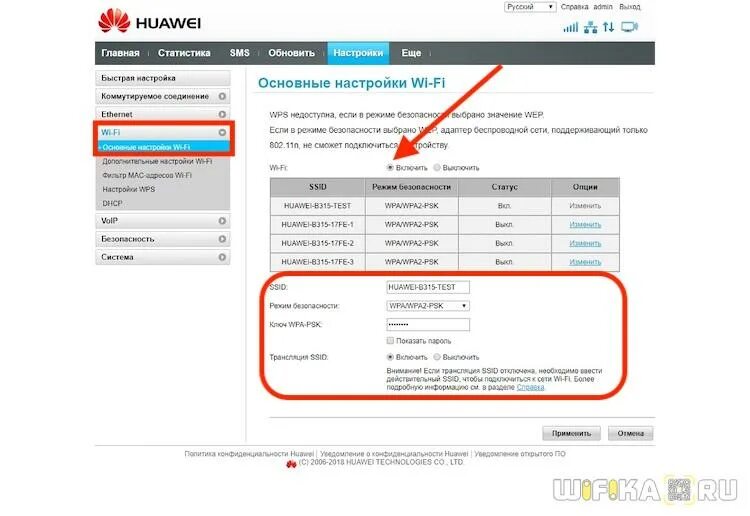Screen dimensions: 750x516
Task: Open Настройки WPS in sidebar
Action: (x=129, y=189)
